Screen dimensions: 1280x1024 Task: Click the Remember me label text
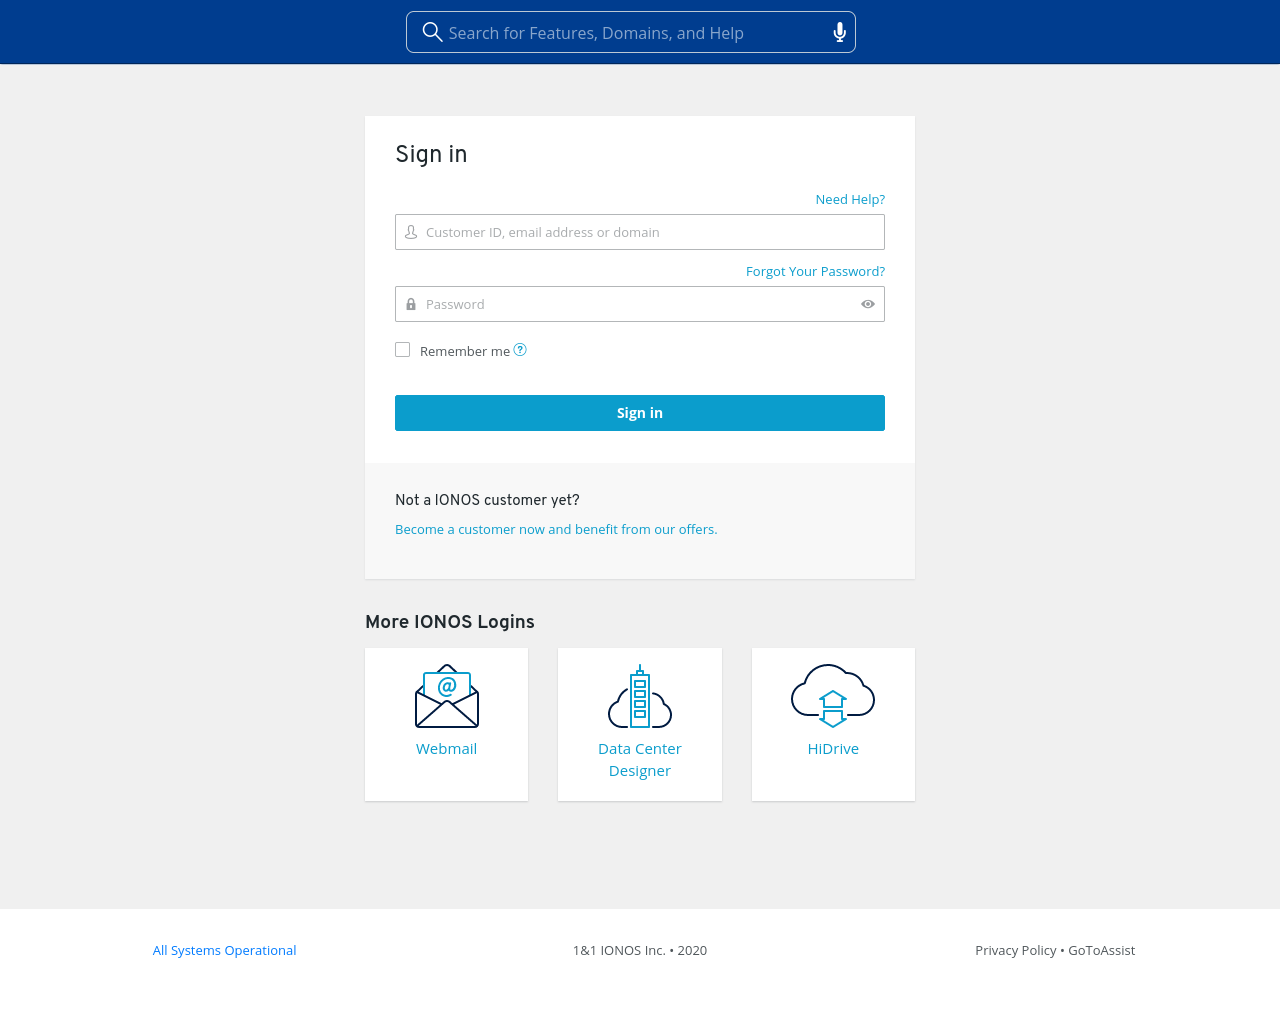click(465, 351)
